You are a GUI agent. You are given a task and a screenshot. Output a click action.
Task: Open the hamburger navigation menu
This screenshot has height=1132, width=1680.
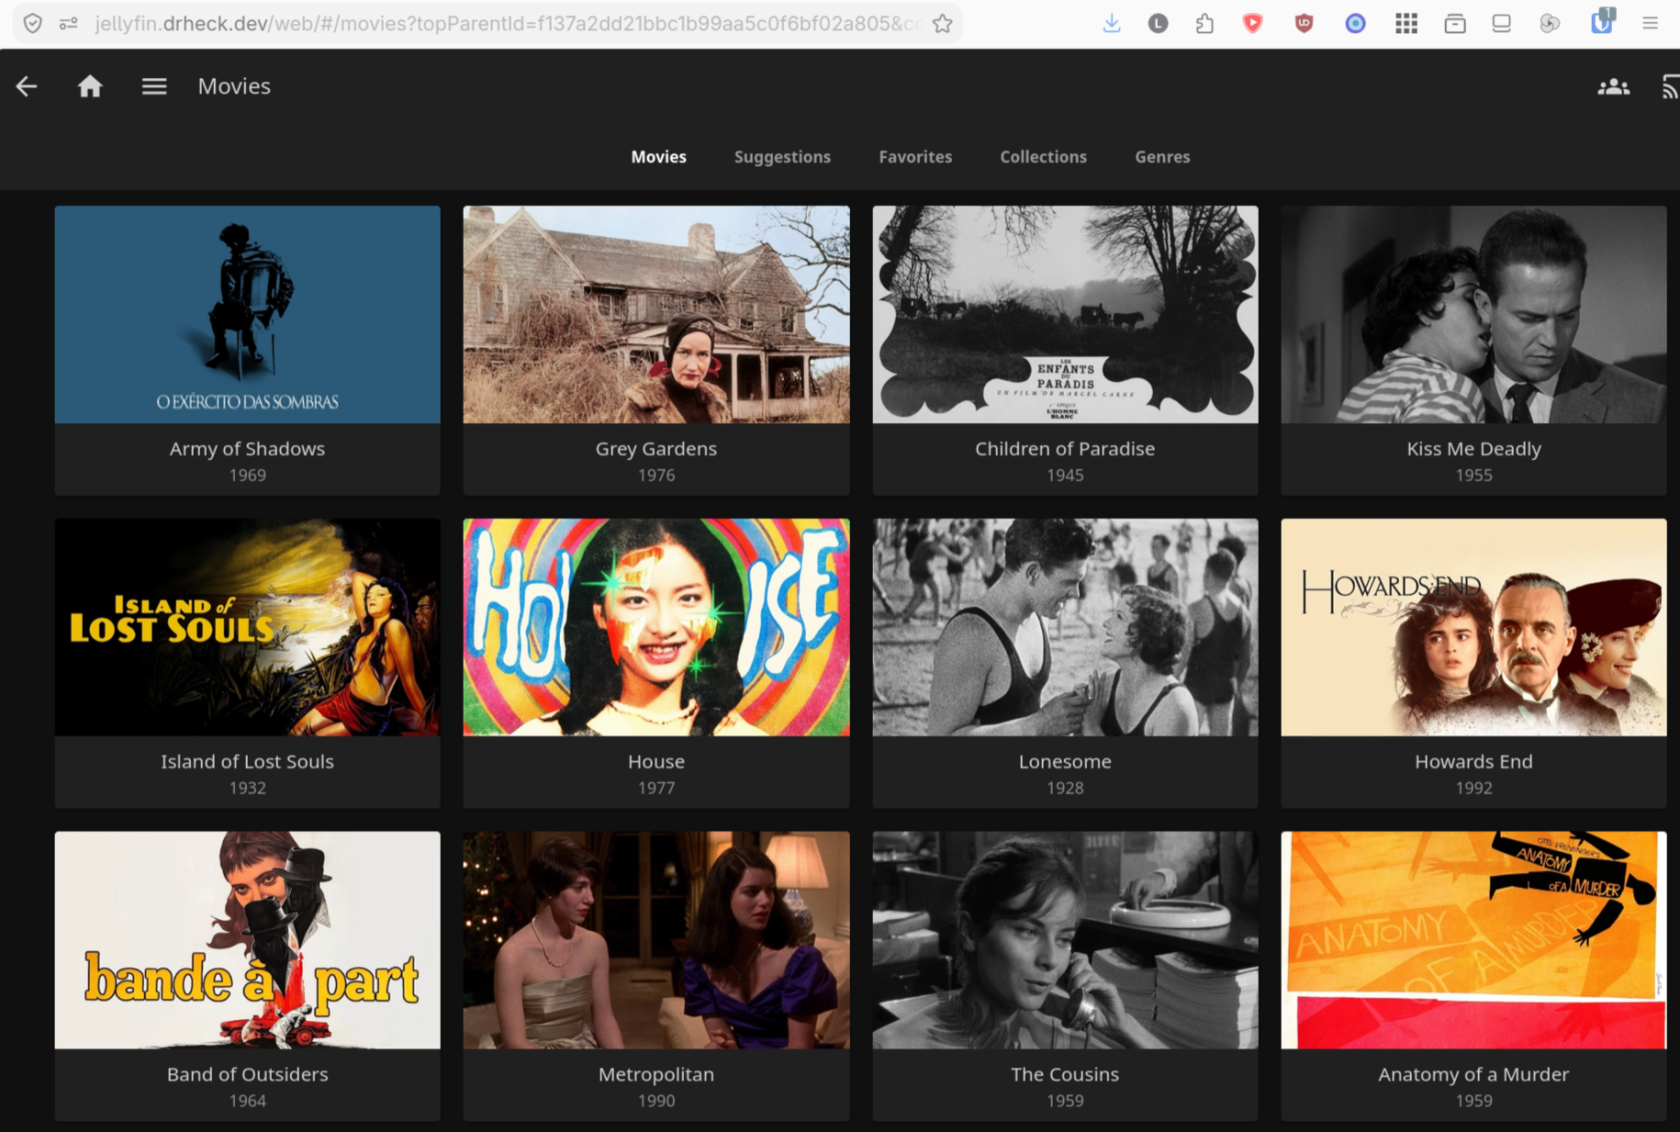(x=154, y=87)
